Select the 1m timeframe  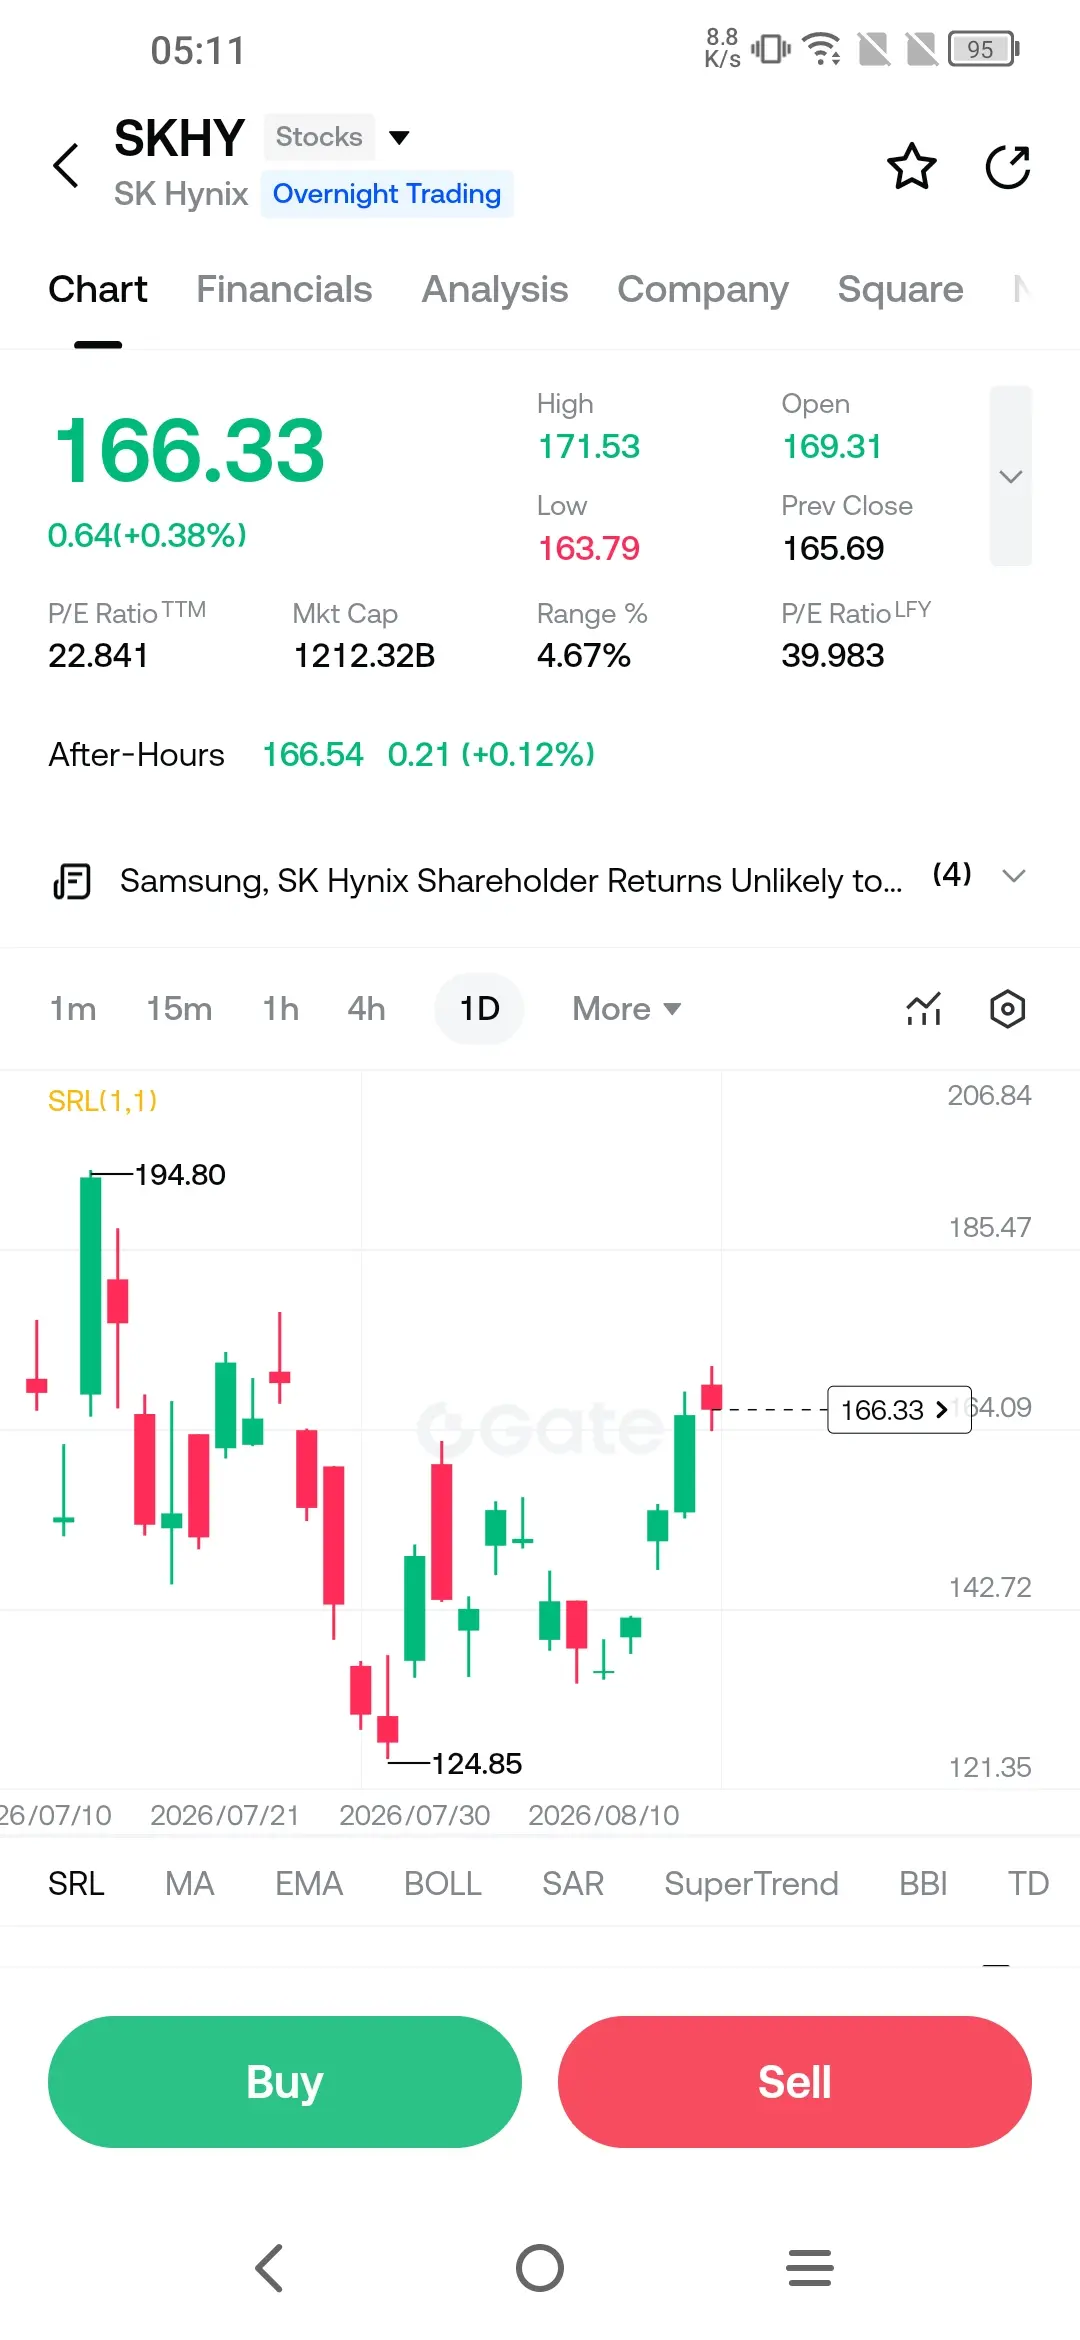[73, 1008]
